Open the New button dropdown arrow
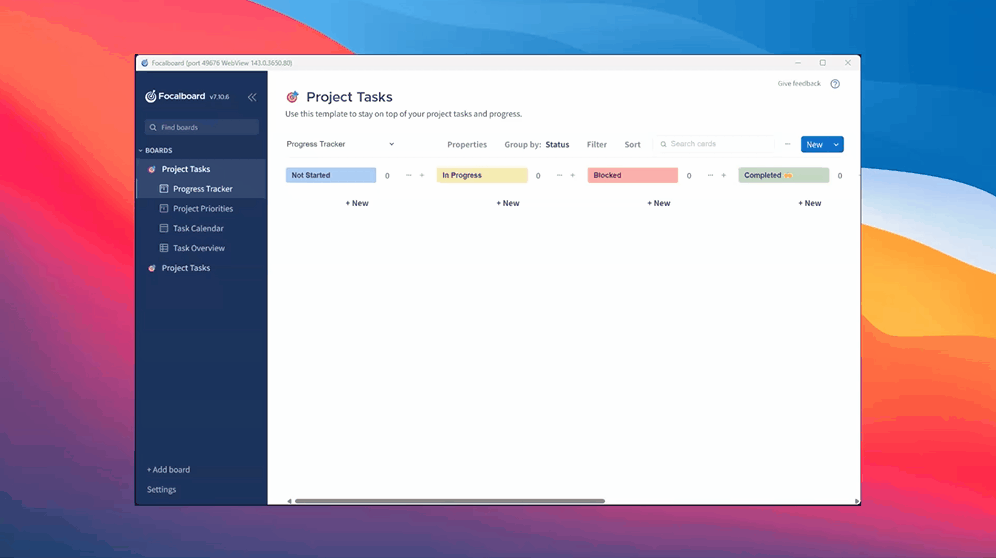The width and height of the screenshot is (996, 558). pos(836,145)
